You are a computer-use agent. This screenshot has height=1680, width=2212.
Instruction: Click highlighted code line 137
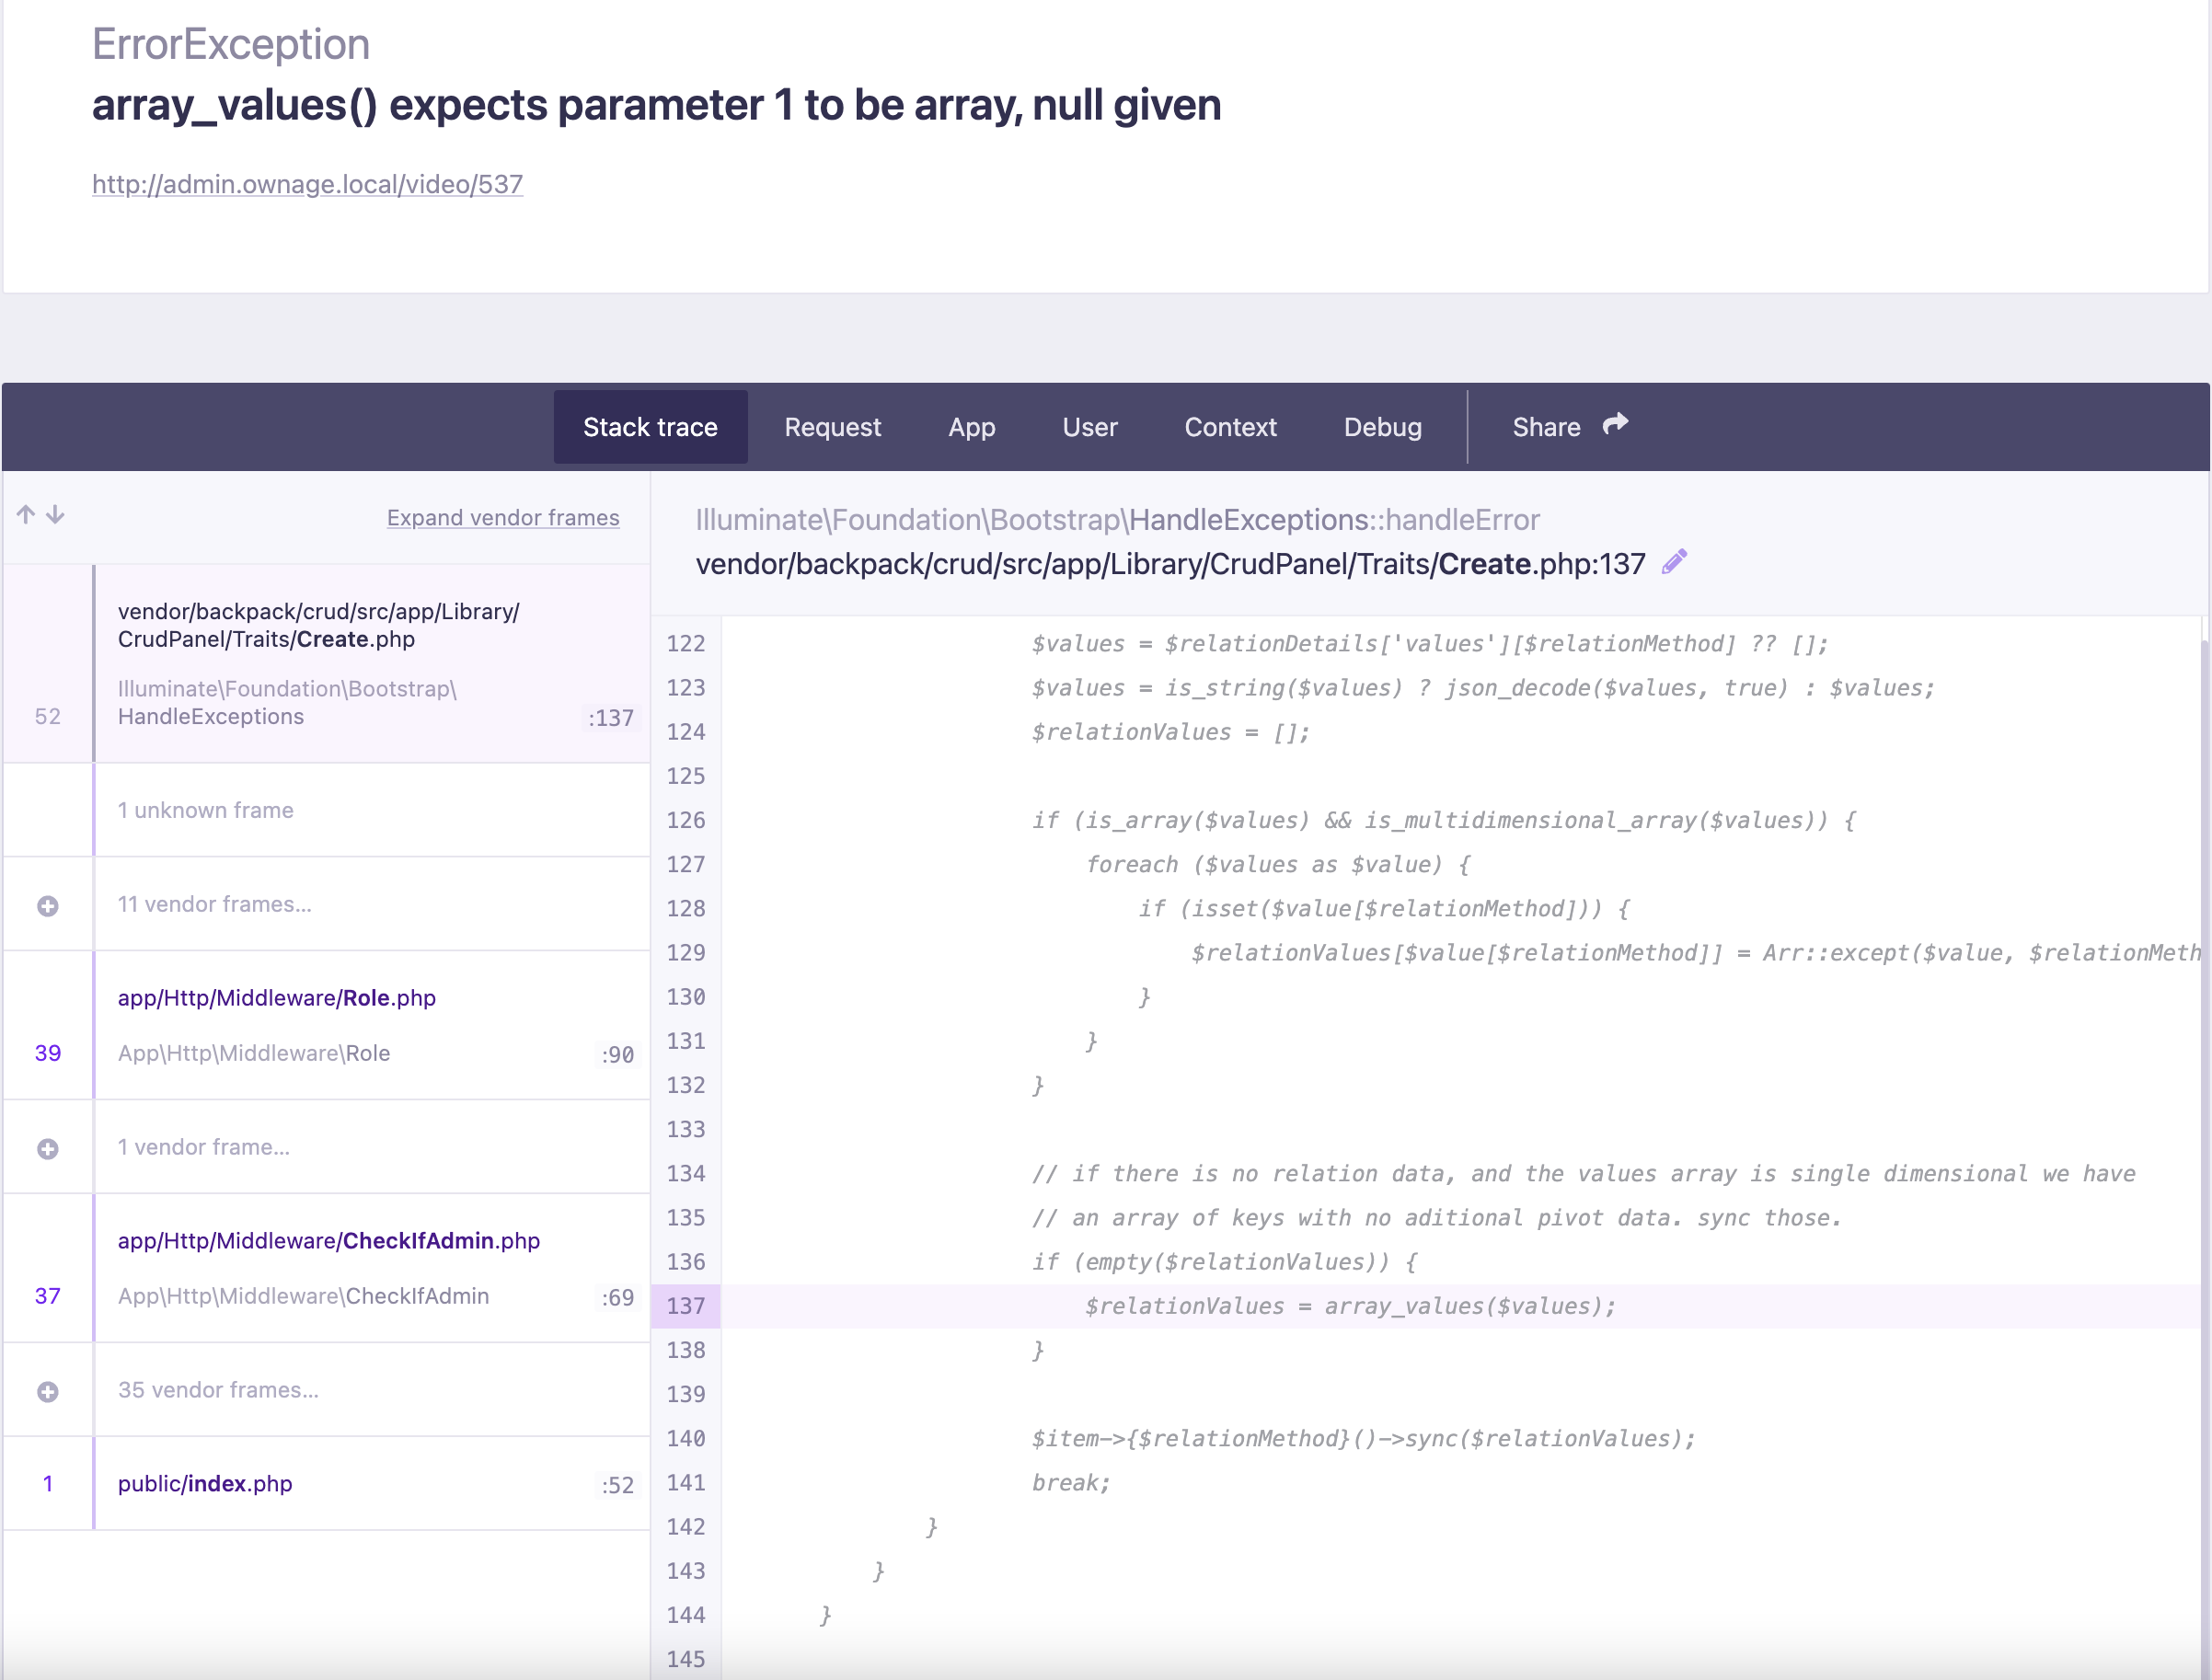tap(1350, 1306)
